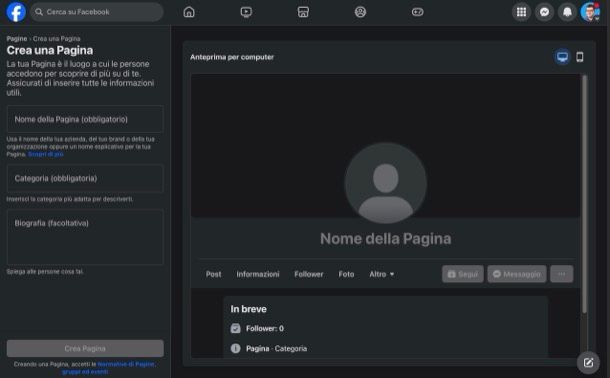Select the Post tab in preview
Screen dimensions: 610x378
click(x=214, y=274)
